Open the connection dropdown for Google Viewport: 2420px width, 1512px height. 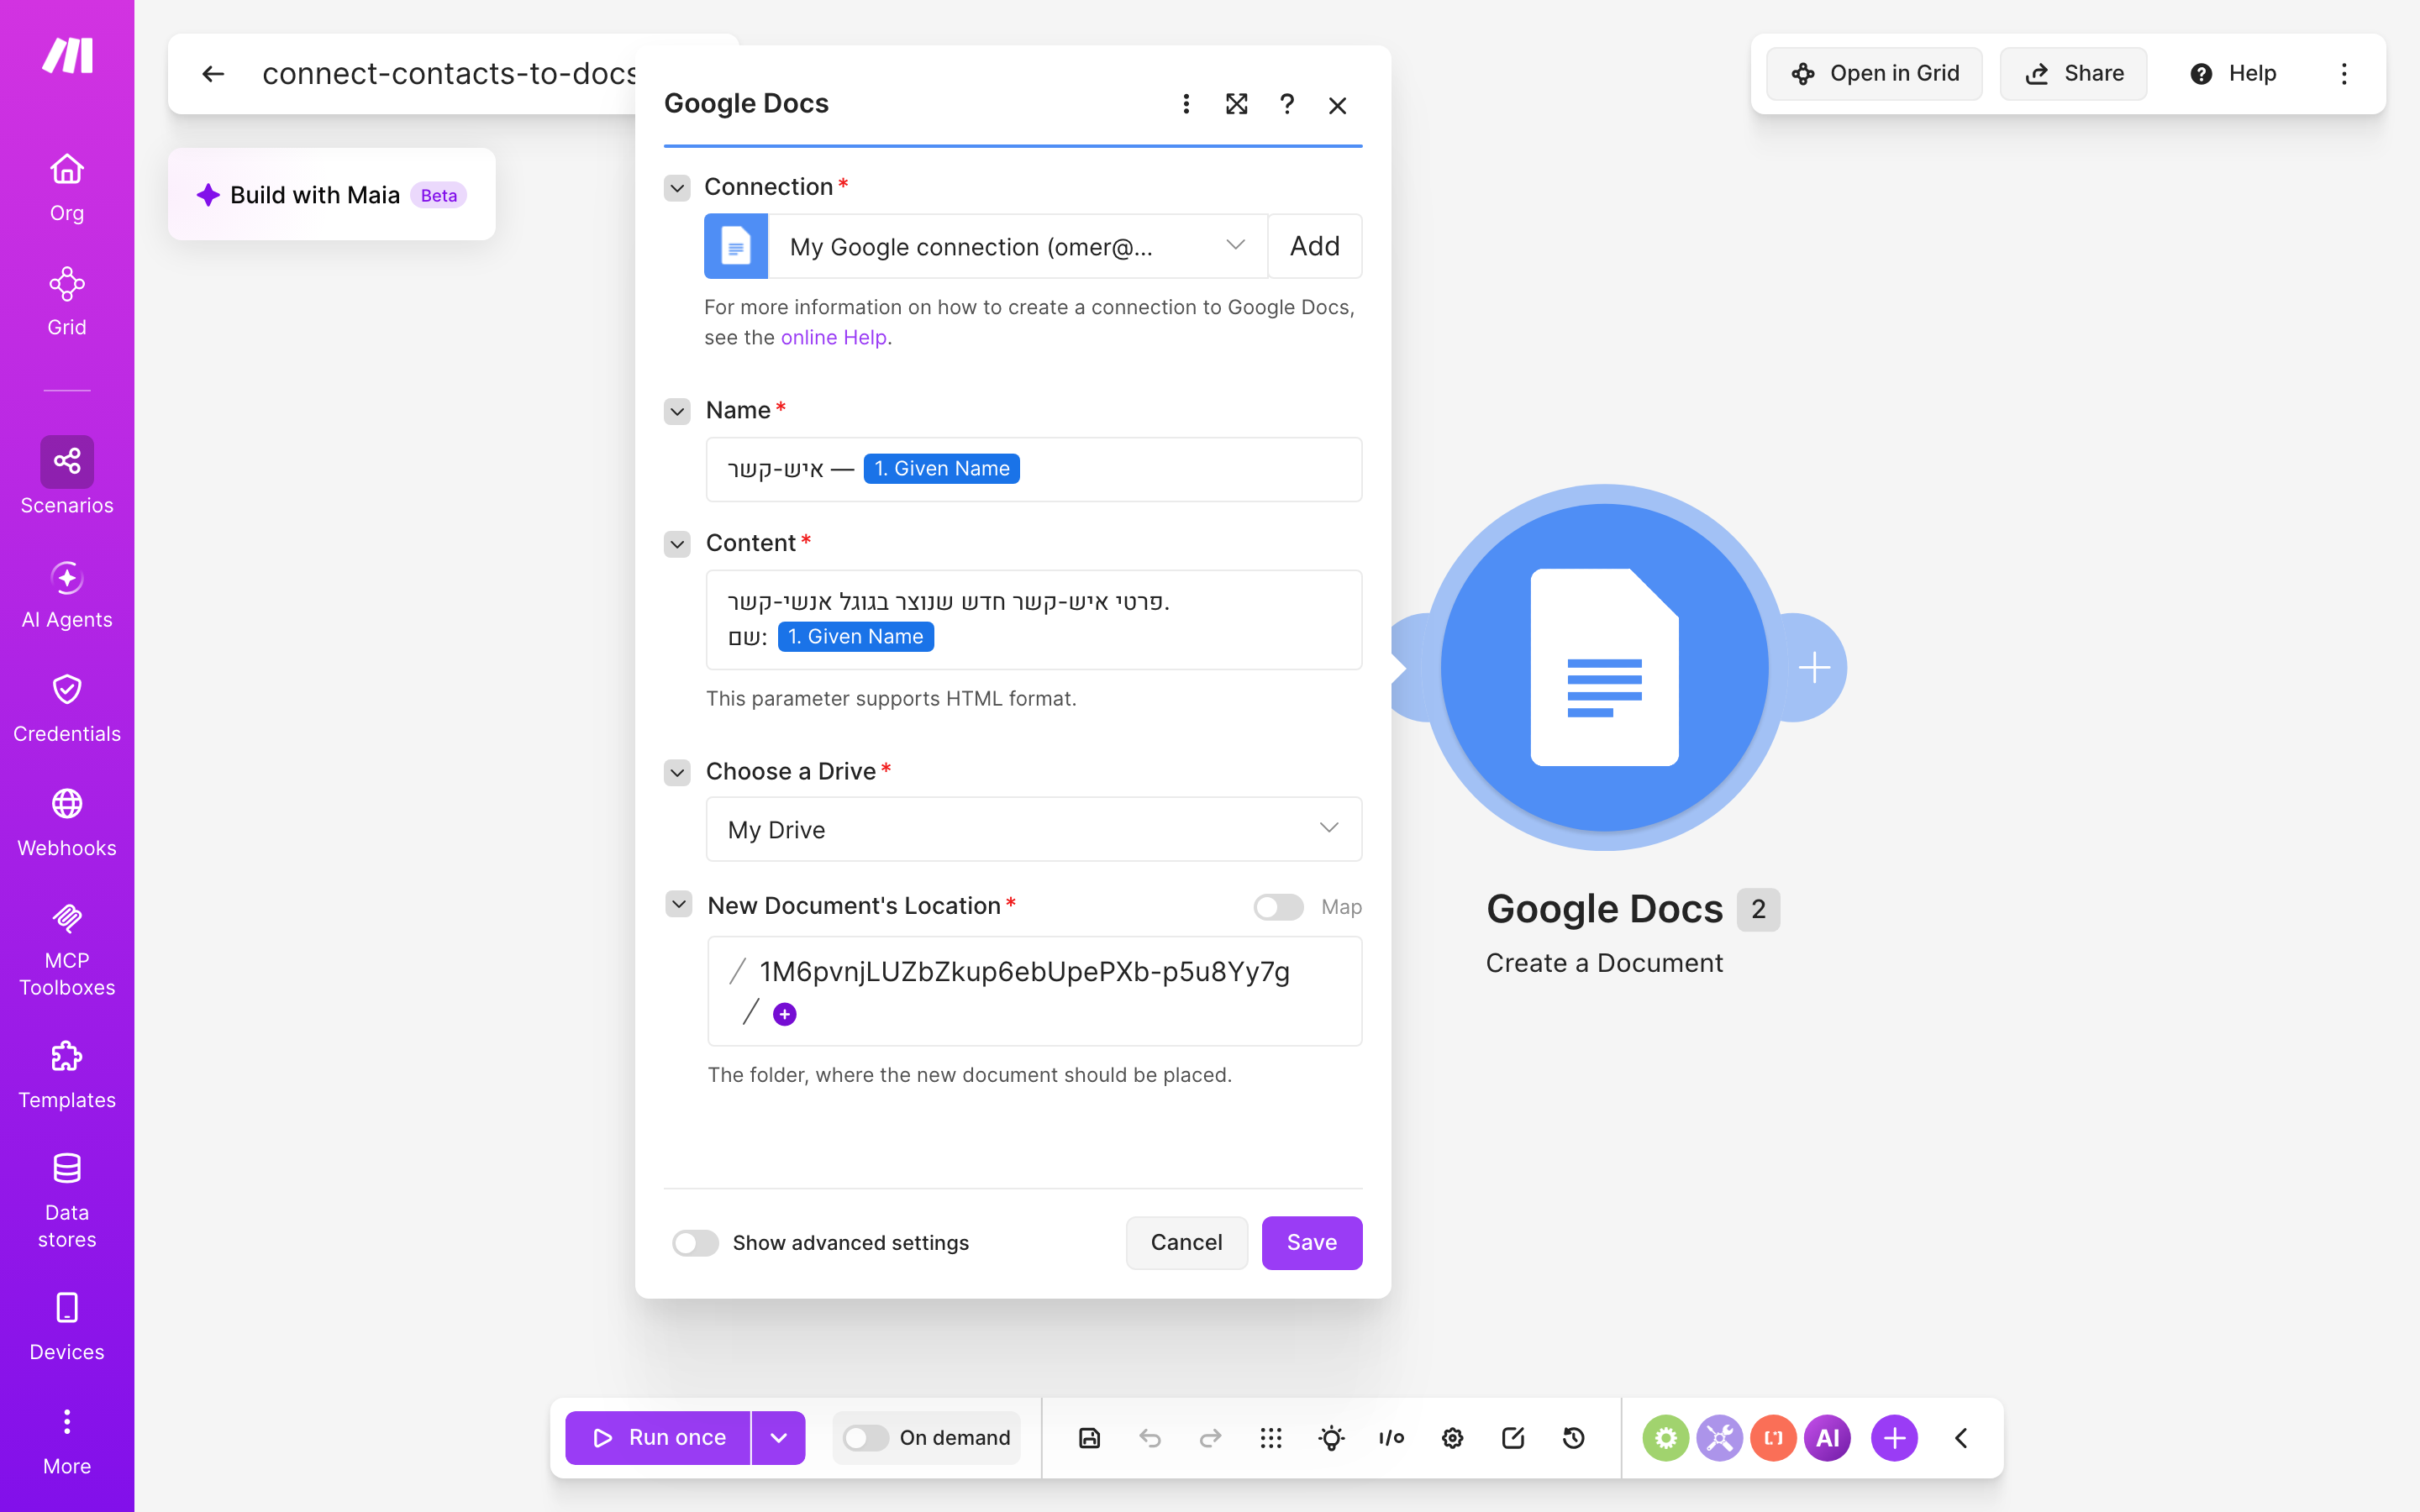coord(1017,246)
